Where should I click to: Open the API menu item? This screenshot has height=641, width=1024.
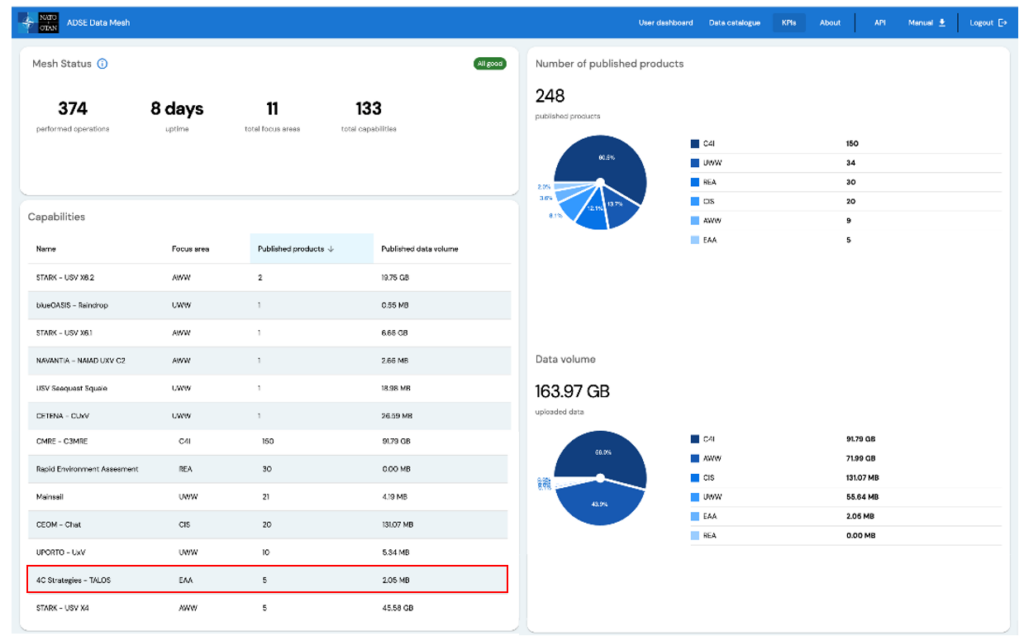[880, 22]
